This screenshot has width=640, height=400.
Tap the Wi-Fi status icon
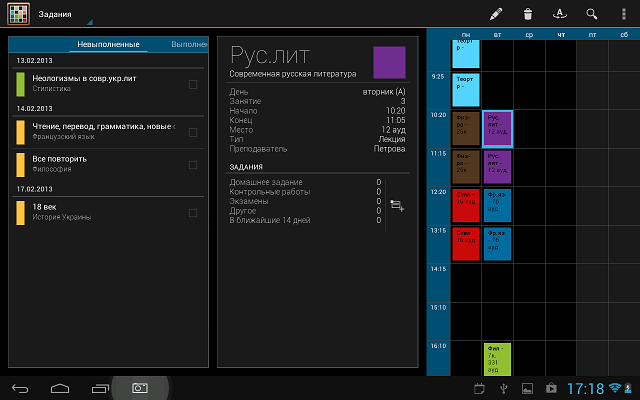pos(614,388)
